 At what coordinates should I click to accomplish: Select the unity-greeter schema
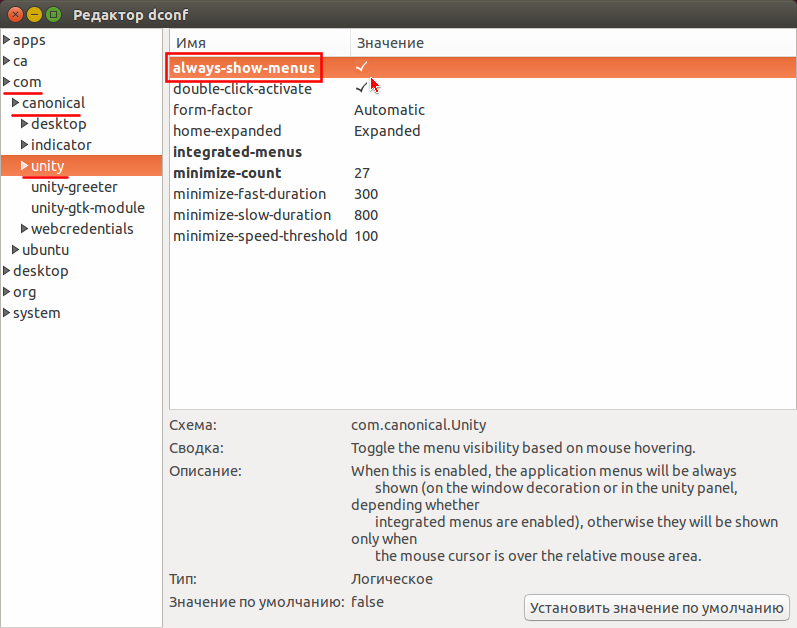(x=74, y=187)
